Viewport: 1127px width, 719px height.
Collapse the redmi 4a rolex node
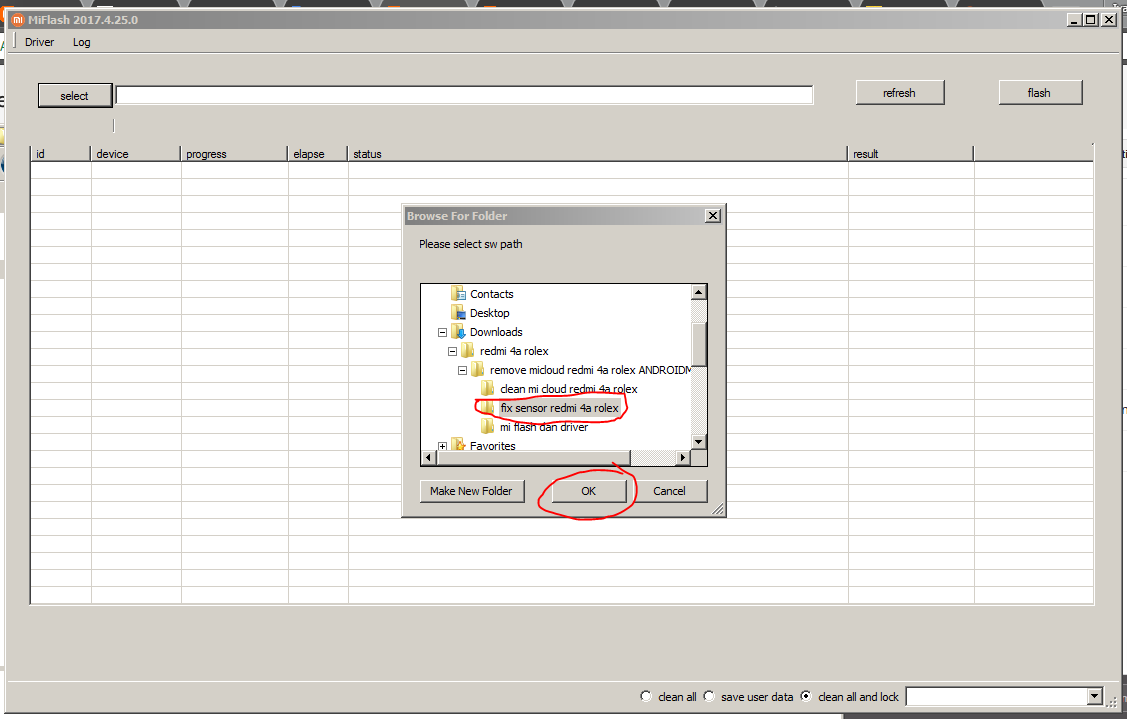(453, 352)
